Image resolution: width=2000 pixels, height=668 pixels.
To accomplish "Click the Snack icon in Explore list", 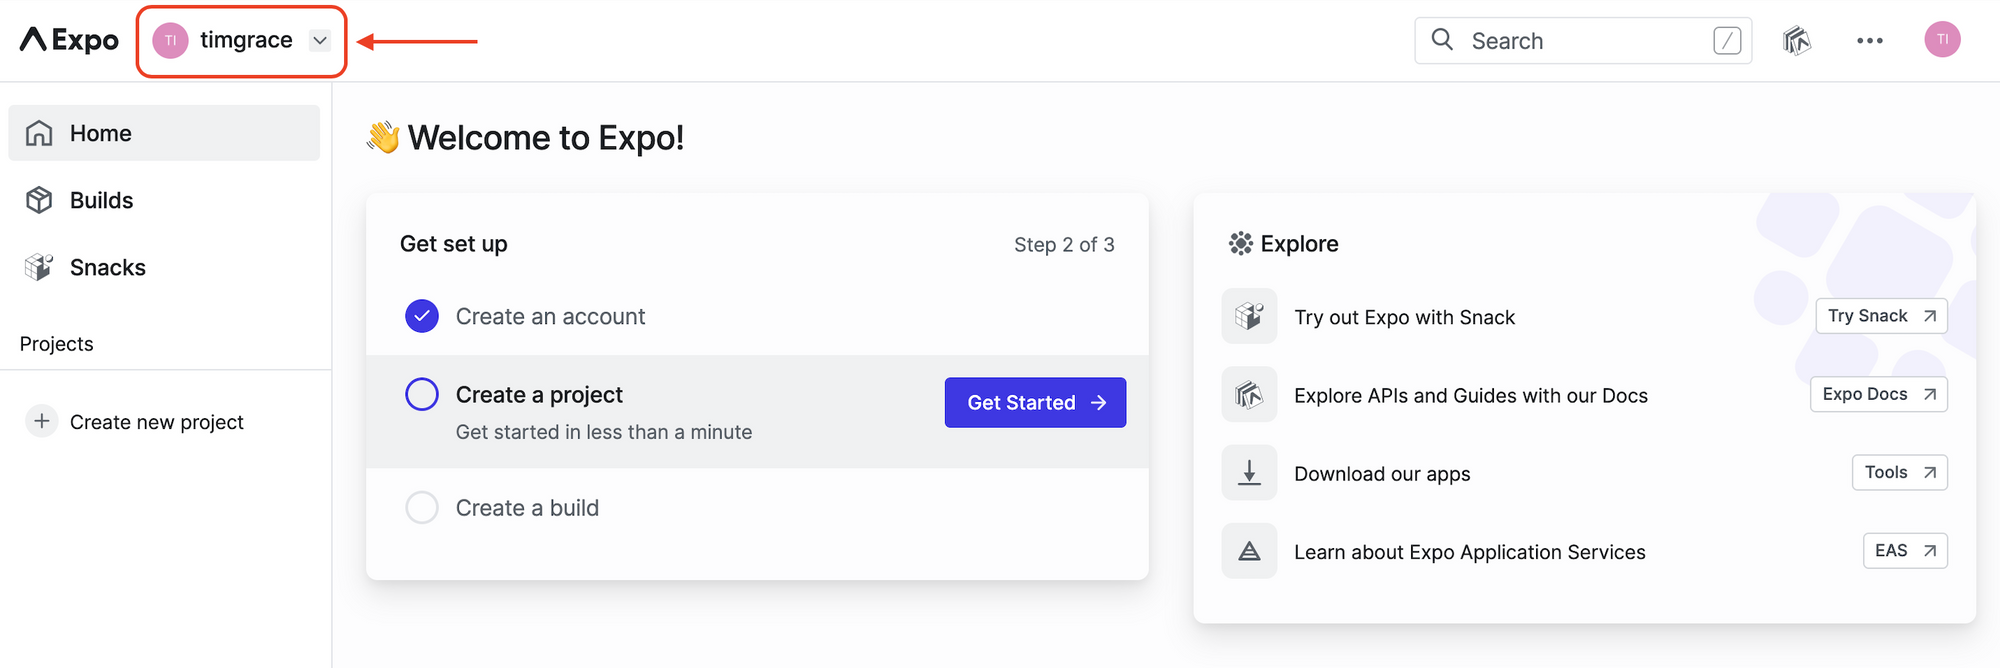I will pyautogui.click(x=1249, y=316).
